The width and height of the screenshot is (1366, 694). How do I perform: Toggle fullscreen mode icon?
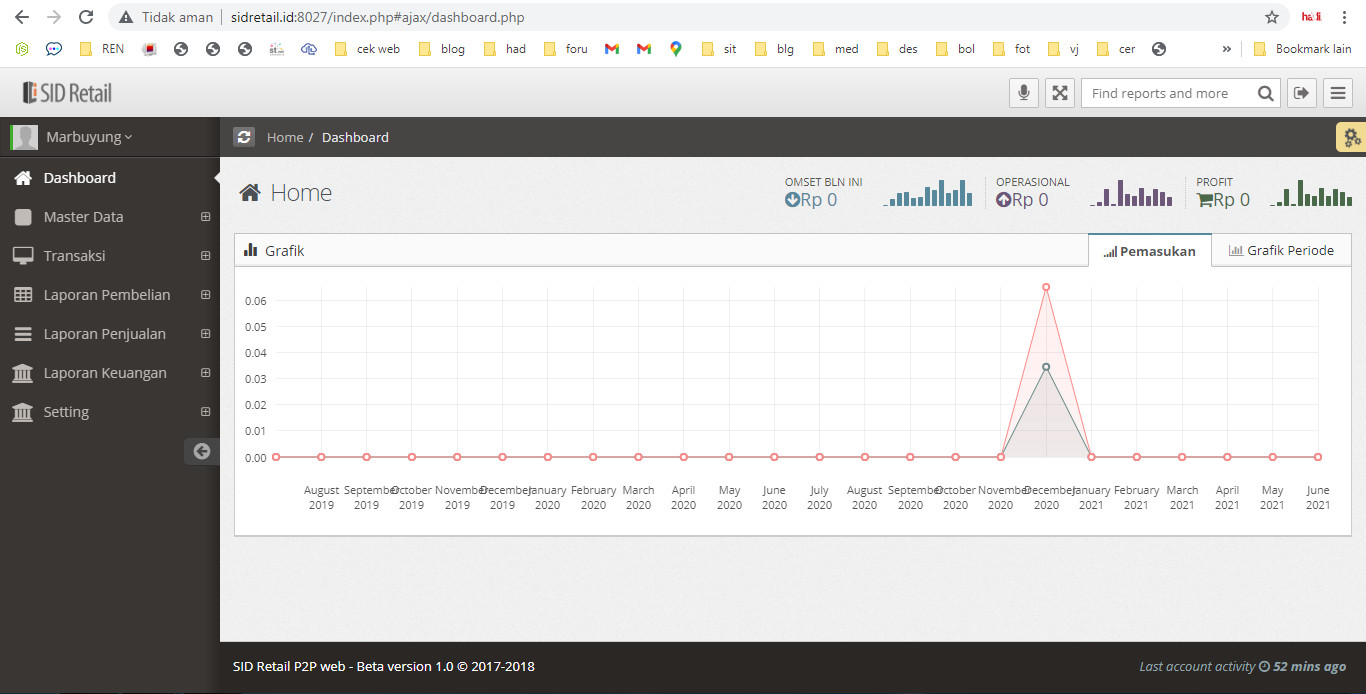point(1059,93)
